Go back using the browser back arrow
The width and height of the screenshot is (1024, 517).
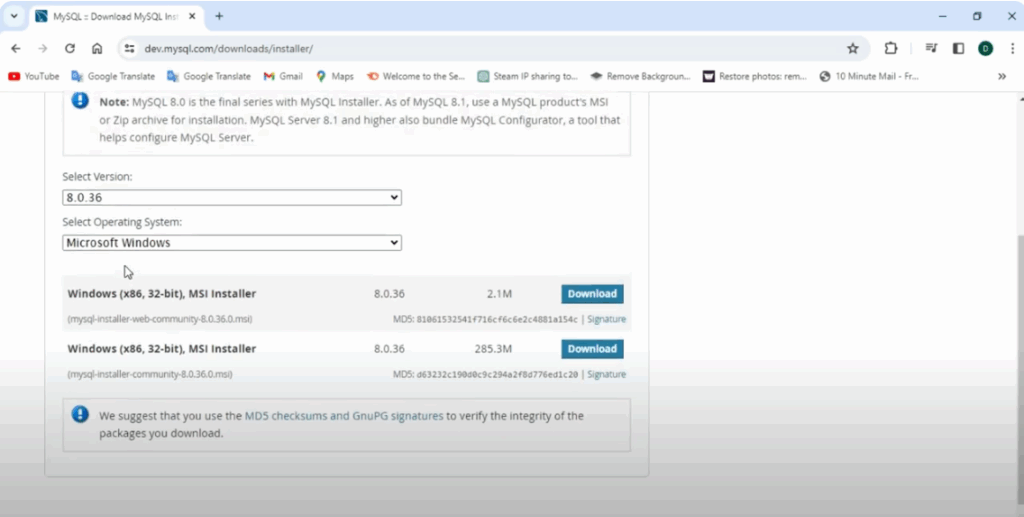pyautogui.click(x=16, y=48)
